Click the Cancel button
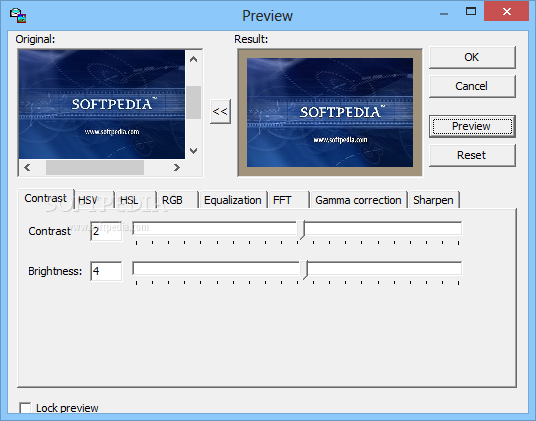The image size is (536, 421). pos(472,86)
